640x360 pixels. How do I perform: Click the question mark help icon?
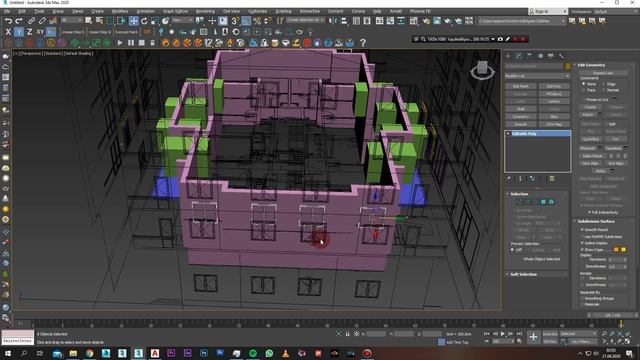click(x=362, y=42)
